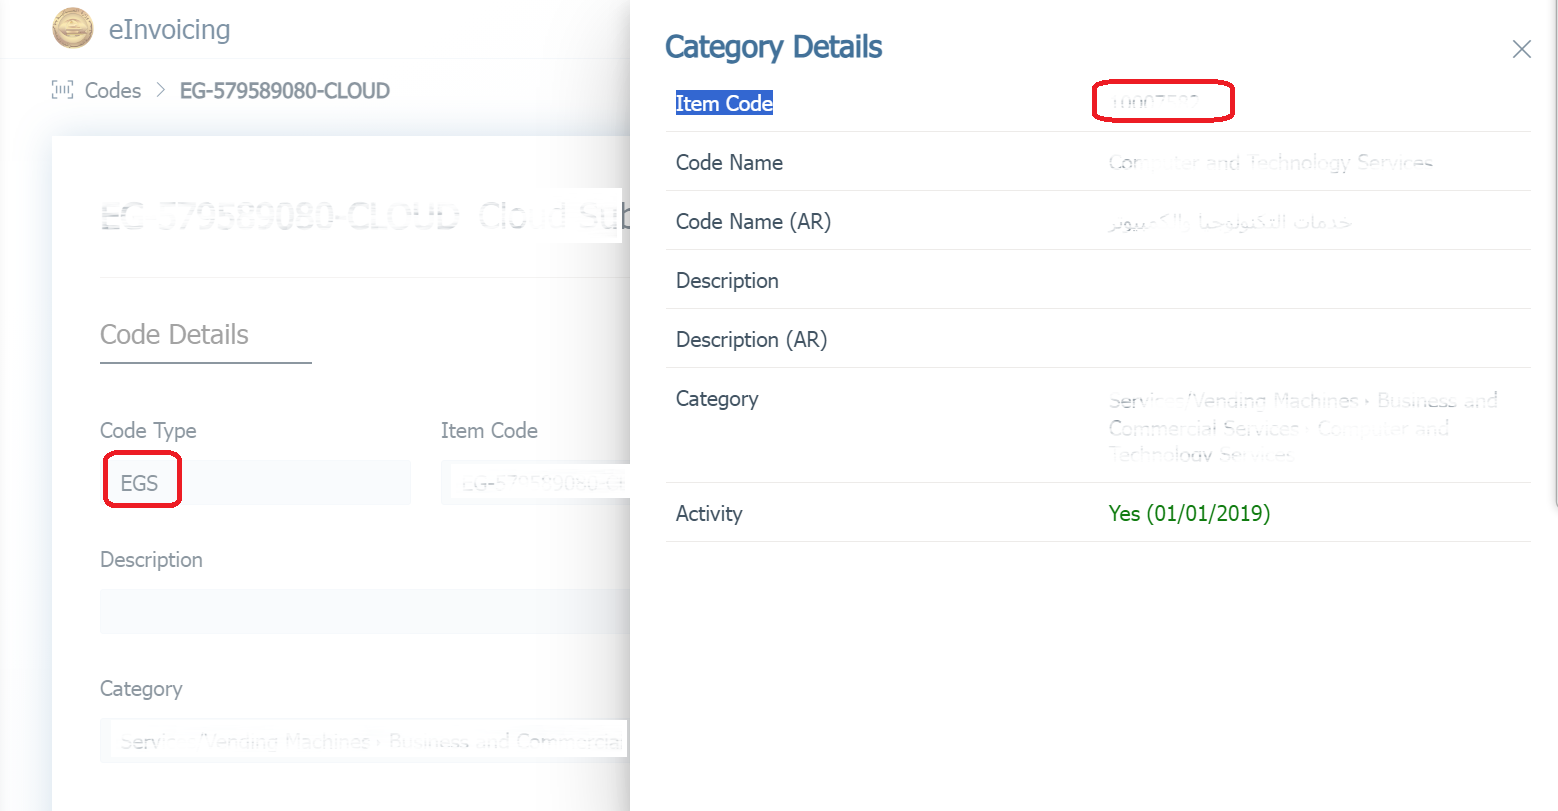Click the Description input field
Image resolution: width=1558 pixels, height=811 pixels.
(x=365, y=611)
